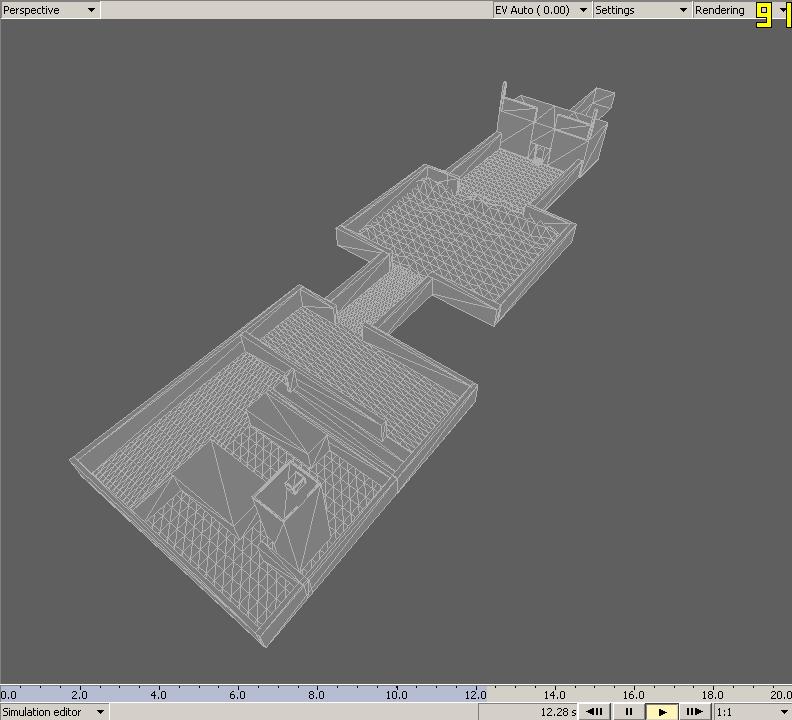Viewport: 792px width, 720px height.
Task: Step the simulation one frame backward
Action: (595, 712)
